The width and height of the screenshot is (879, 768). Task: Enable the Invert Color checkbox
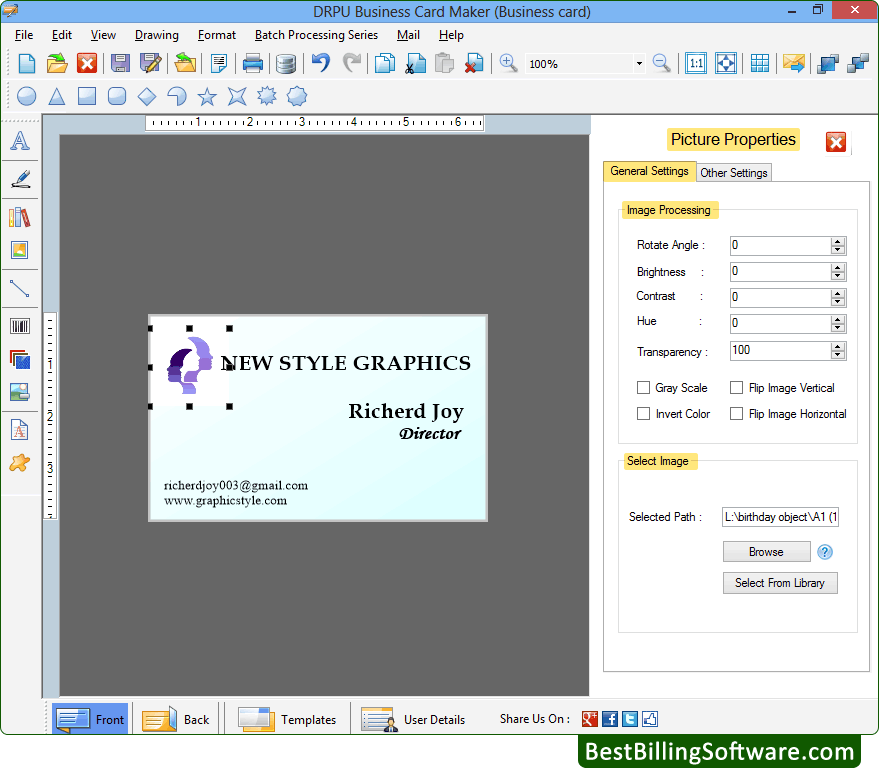[x=644, y=414]
